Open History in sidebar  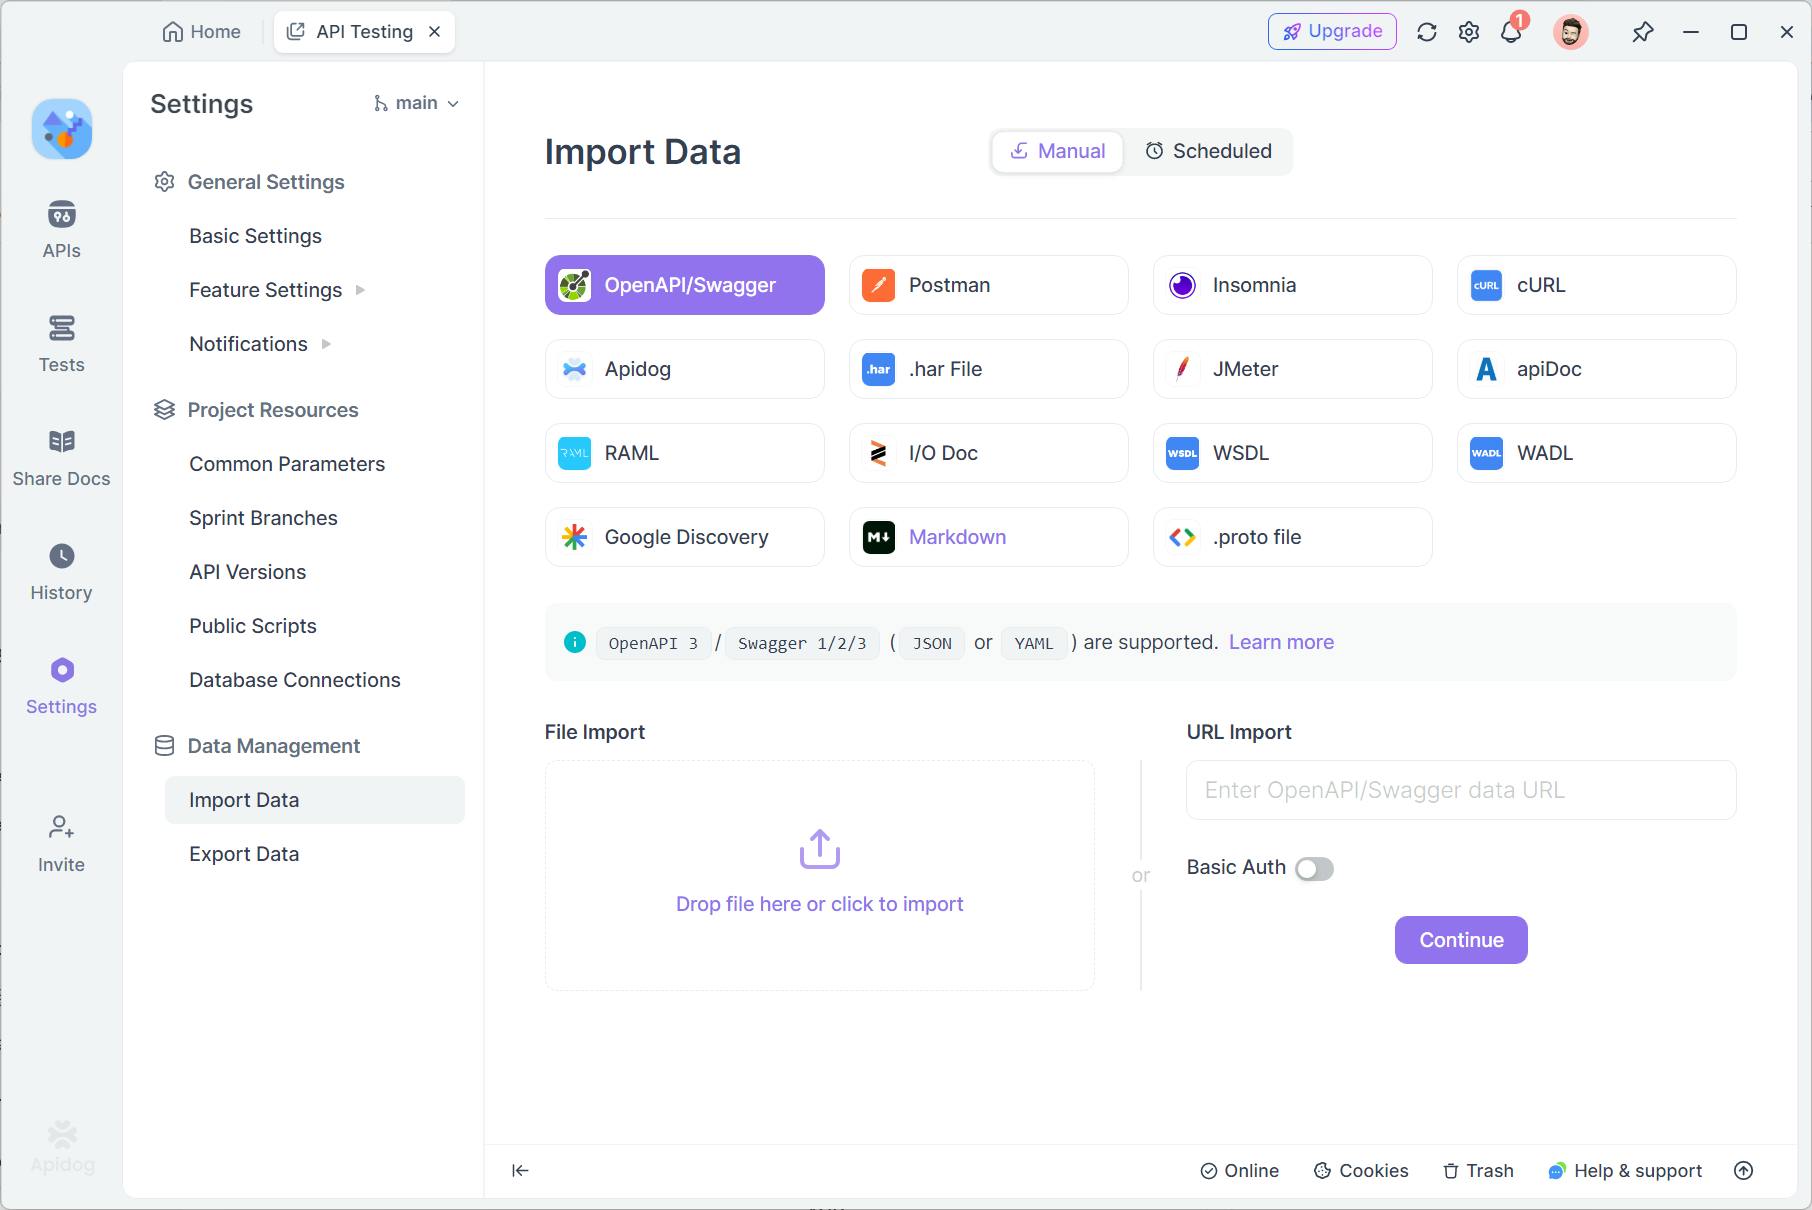[61, 572]
